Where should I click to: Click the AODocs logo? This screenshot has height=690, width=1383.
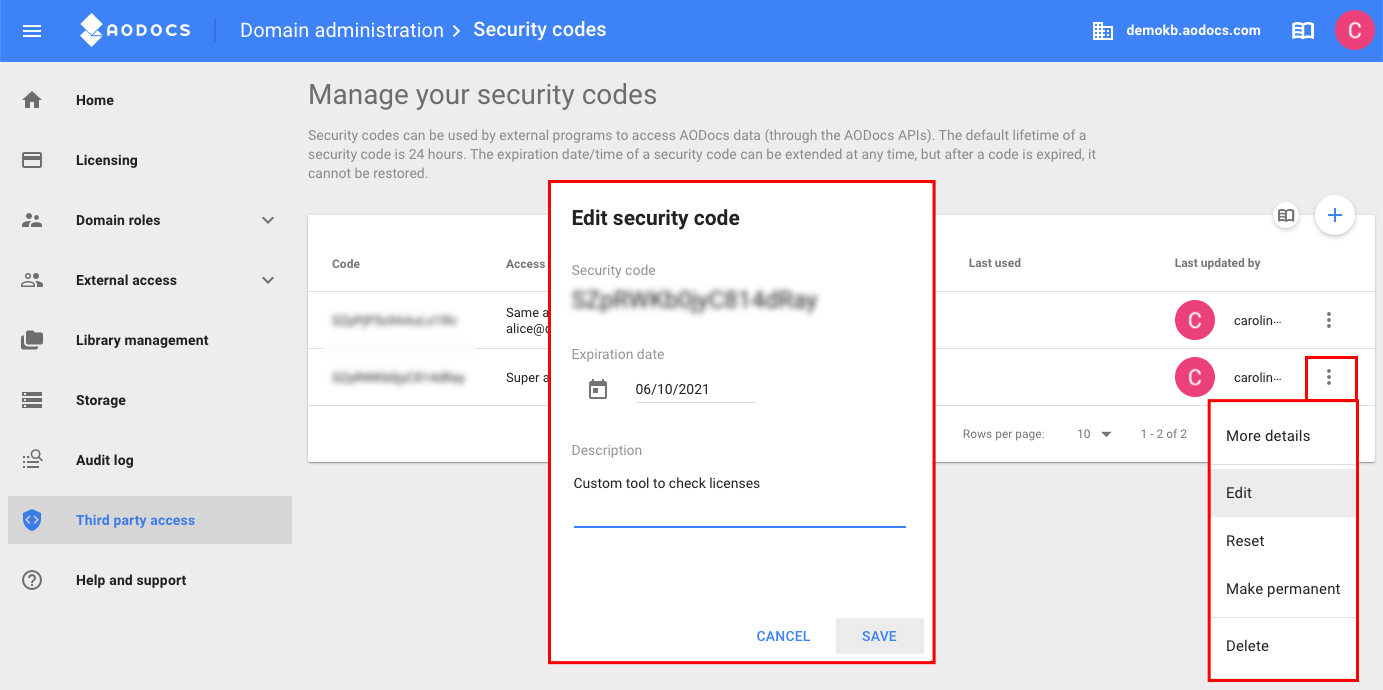pos(135,30)
